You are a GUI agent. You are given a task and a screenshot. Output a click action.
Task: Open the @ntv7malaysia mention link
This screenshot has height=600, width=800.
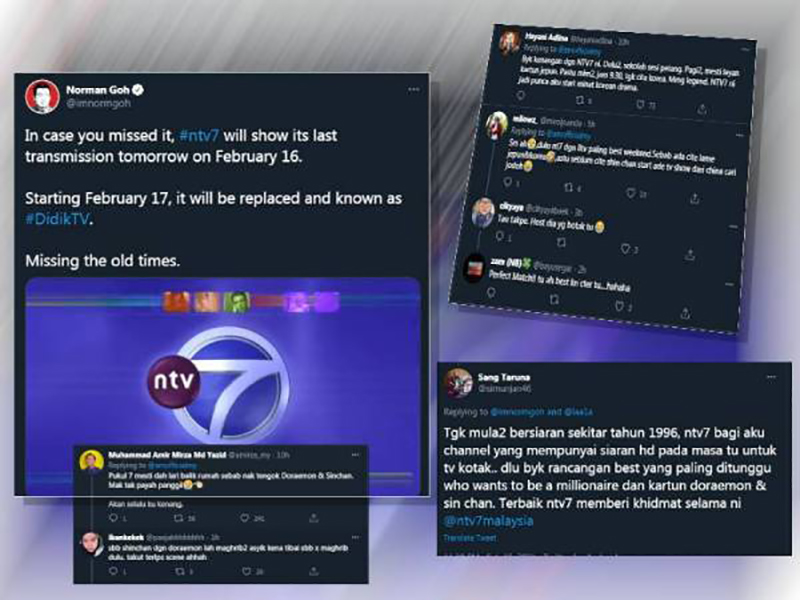point(488,521)
